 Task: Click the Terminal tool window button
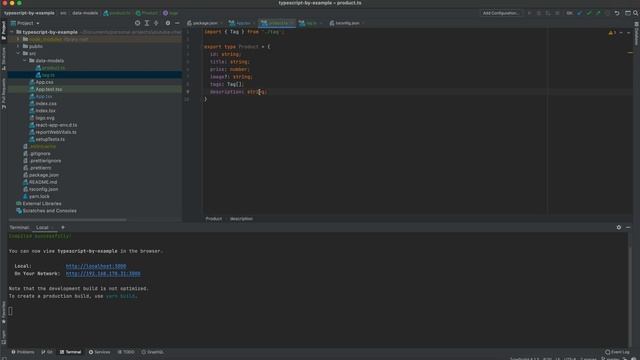coord(71,352)
